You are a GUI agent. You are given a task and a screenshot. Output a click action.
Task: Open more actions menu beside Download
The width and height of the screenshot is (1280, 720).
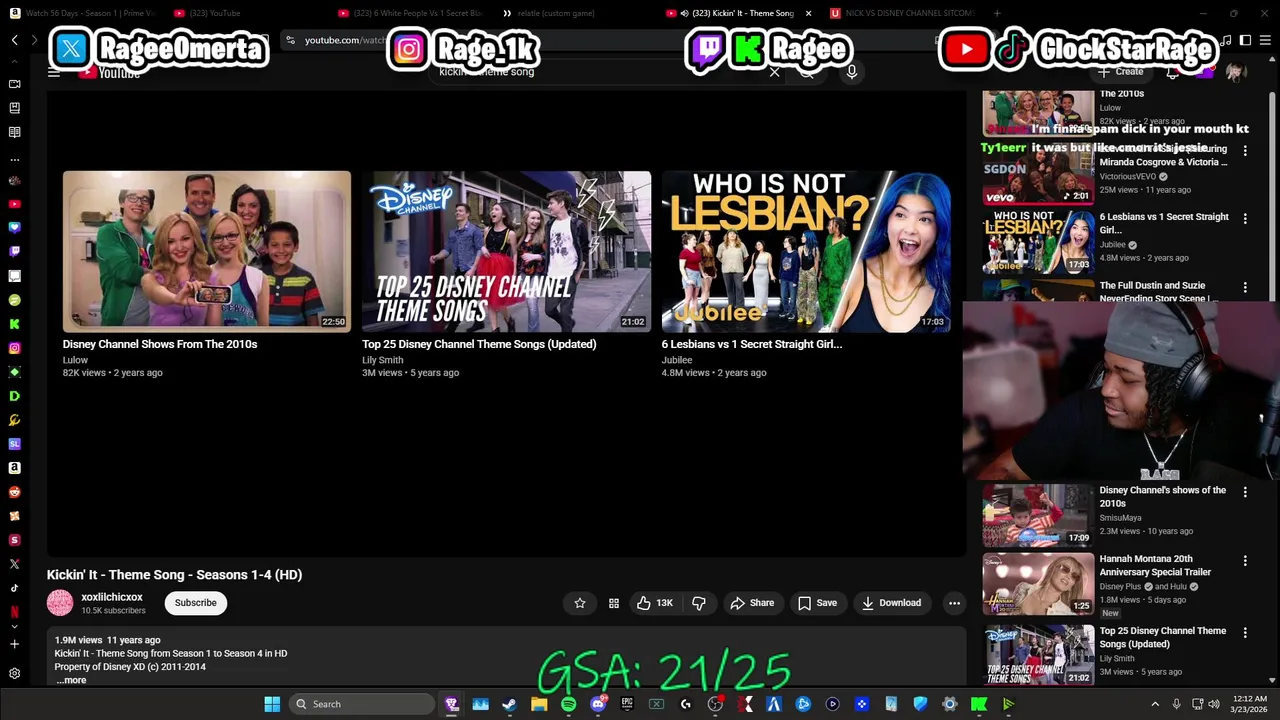click(x=954, y=603)
